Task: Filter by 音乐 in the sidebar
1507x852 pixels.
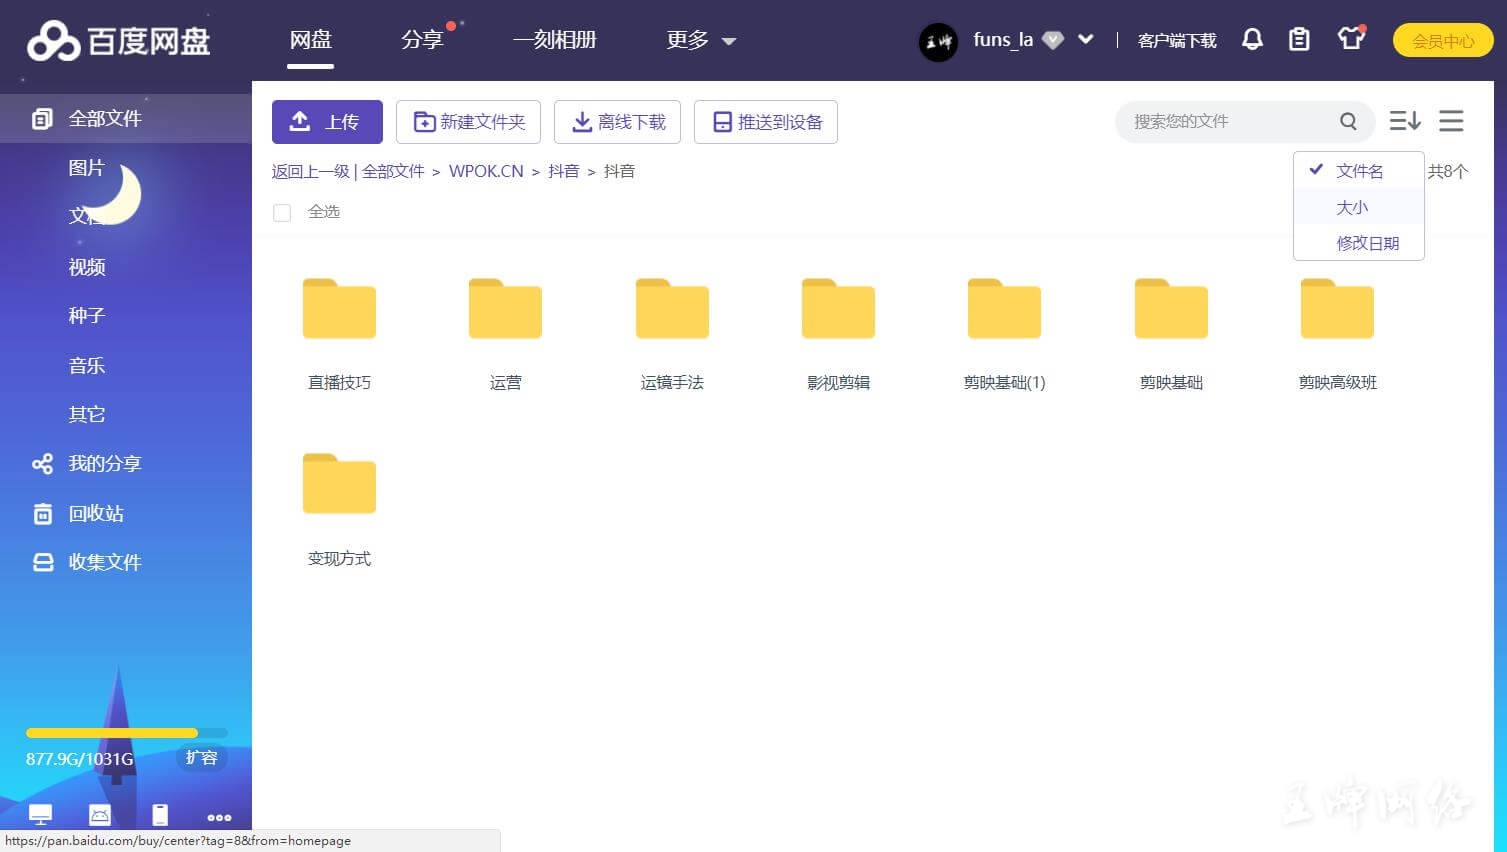Action: (86, 366)
